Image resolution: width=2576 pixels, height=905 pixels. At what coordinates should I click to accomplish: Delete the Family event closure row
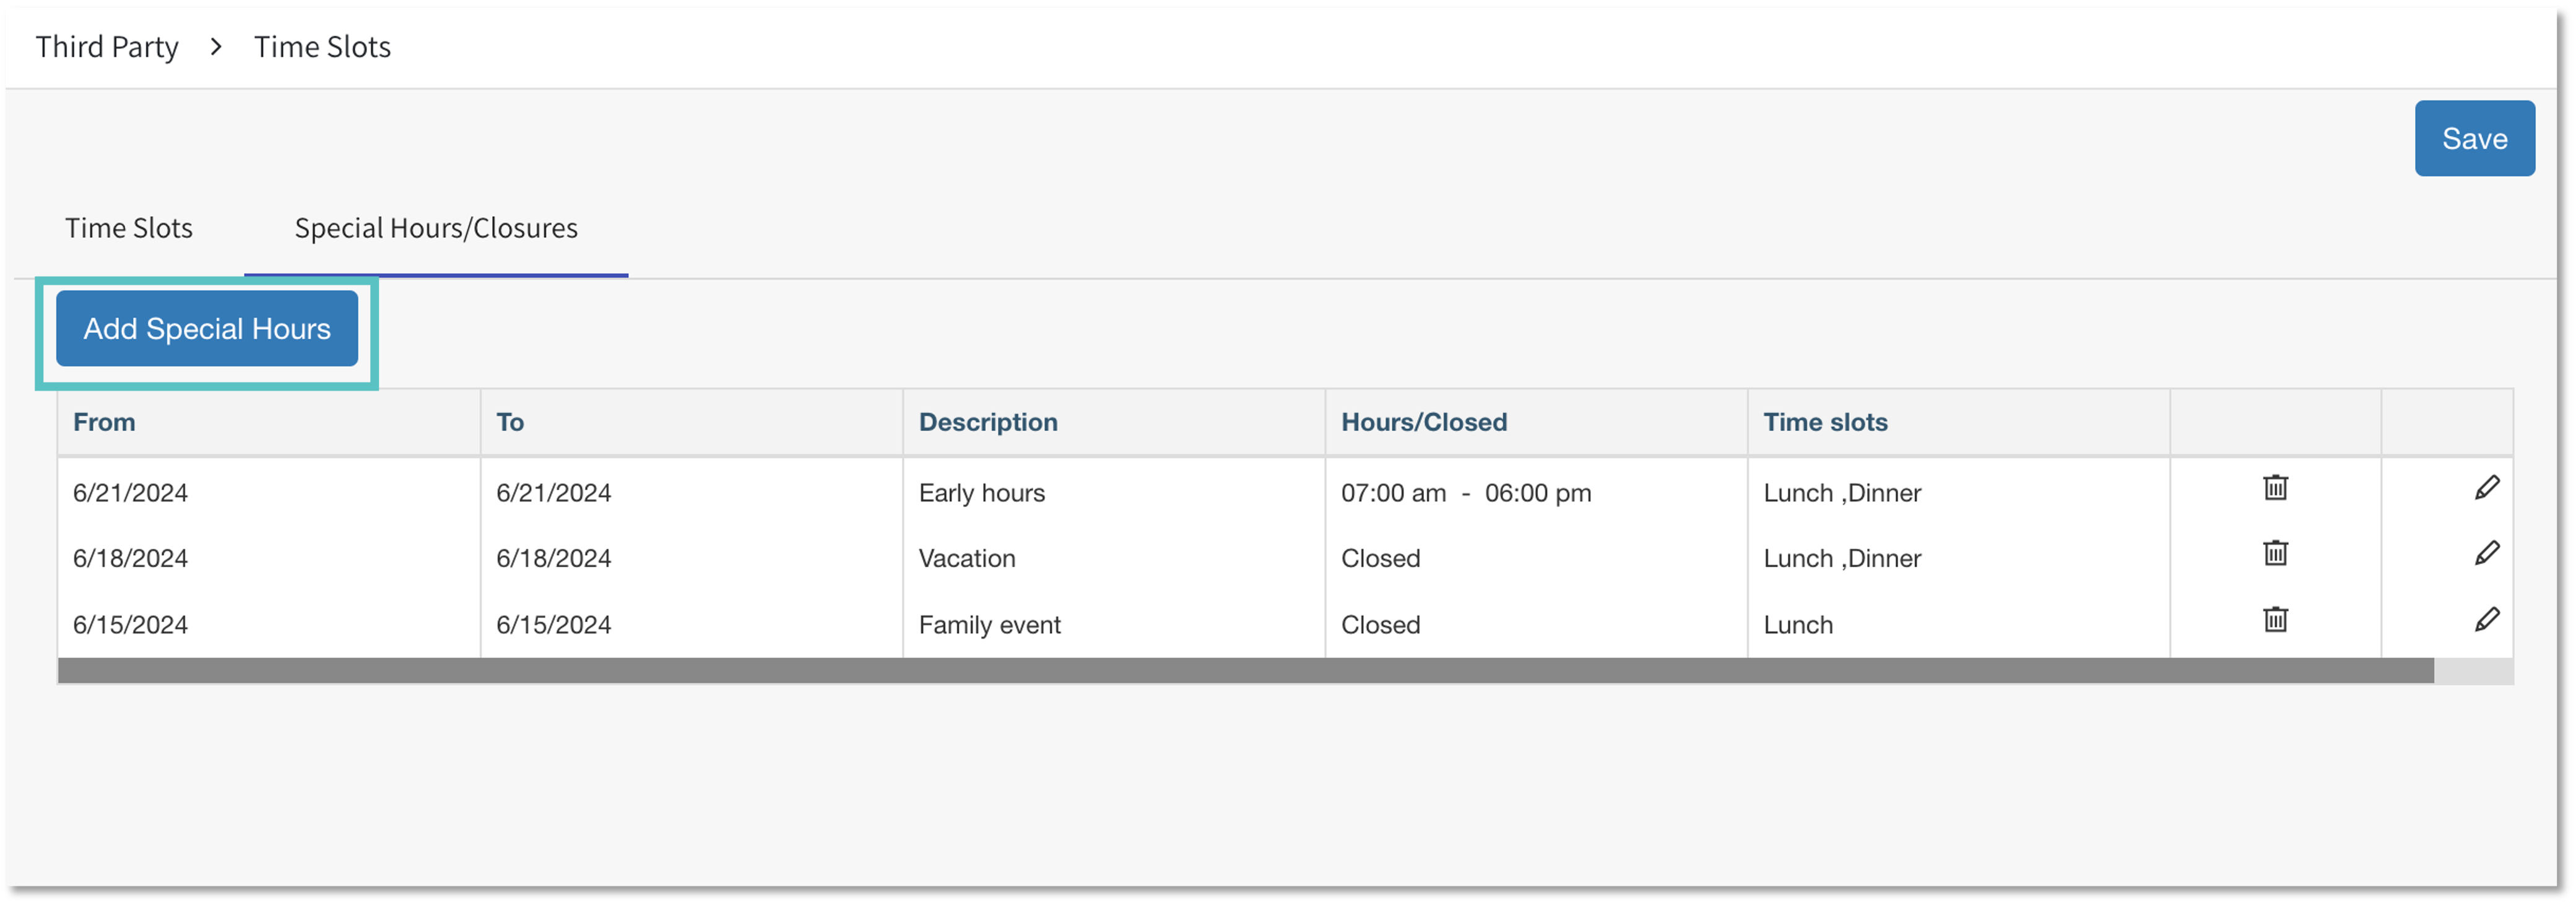(2275, 620)
